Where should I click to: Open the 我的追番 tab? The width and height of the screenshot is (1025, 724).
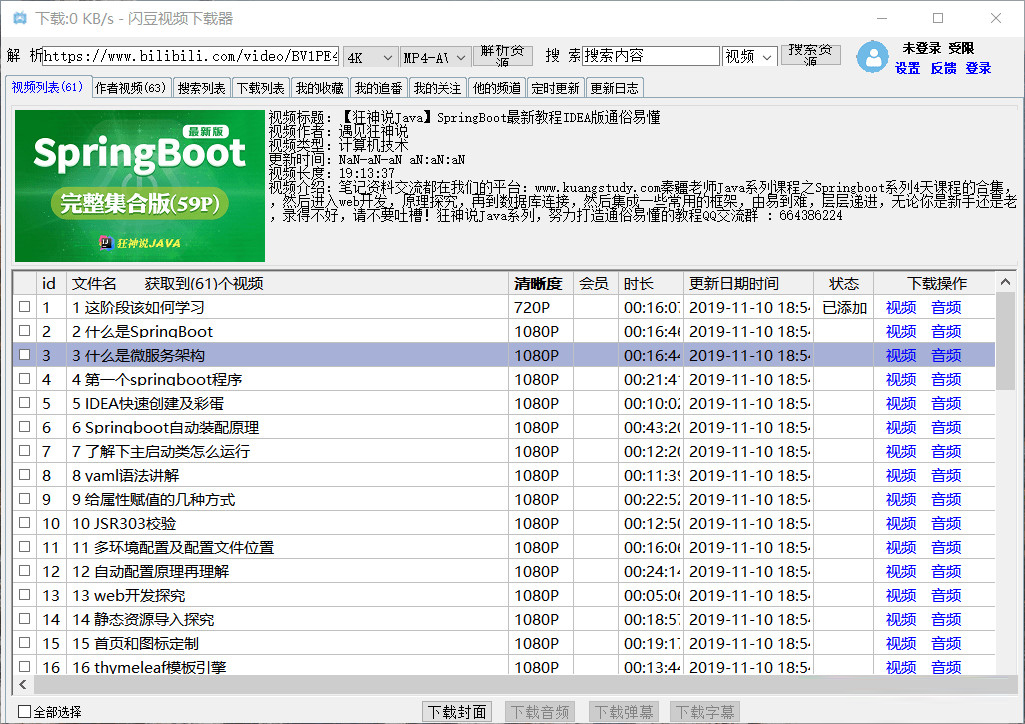(378, 88)
